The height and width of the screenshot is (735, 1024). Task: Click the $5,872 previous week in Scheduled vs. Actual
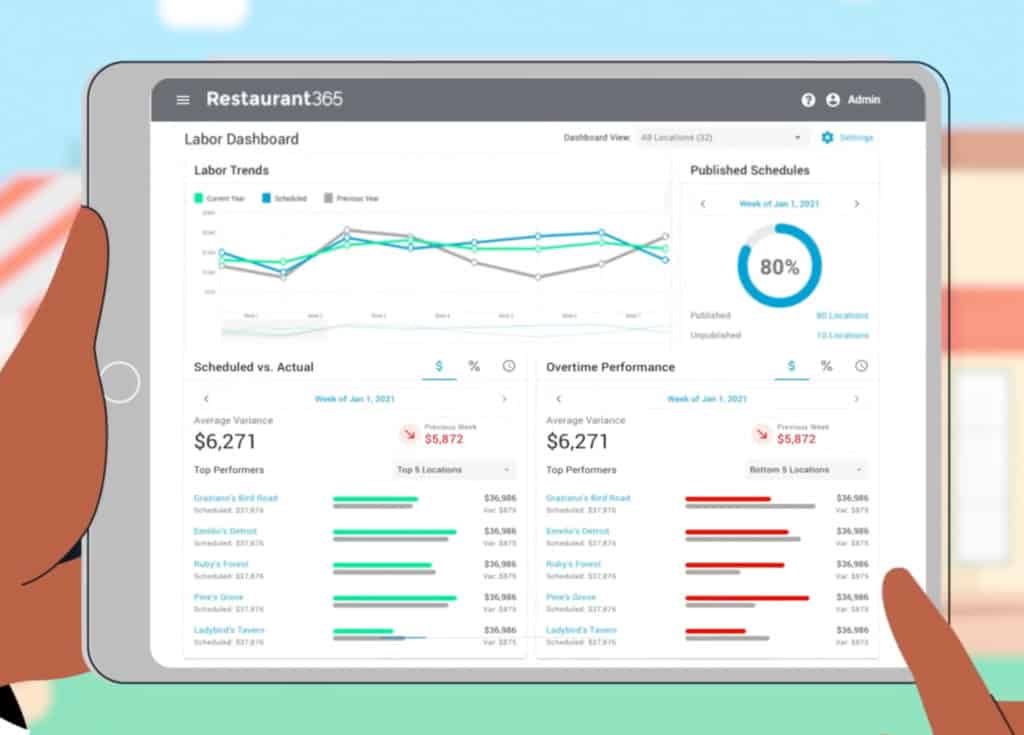point(444,439)
